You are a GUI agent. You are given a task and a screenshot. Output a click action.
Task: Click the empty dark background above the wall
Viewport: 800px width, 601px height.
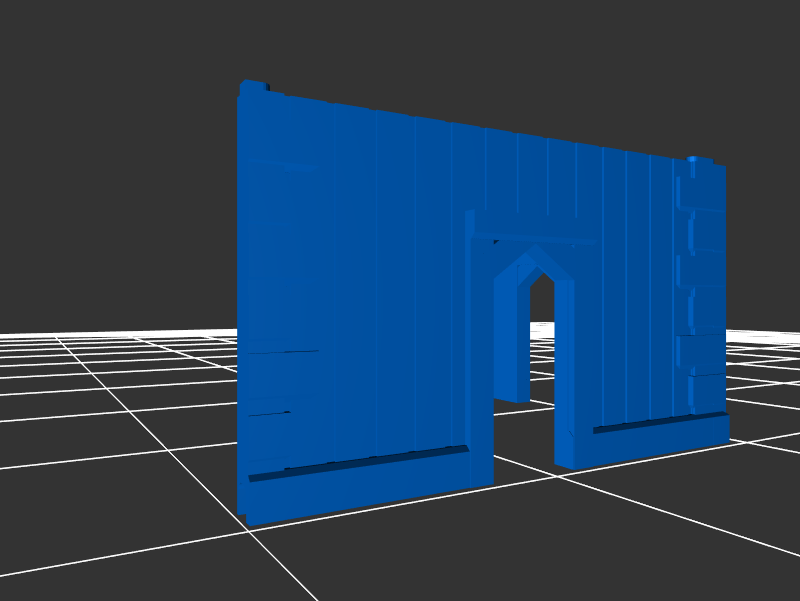coord(500,50)
